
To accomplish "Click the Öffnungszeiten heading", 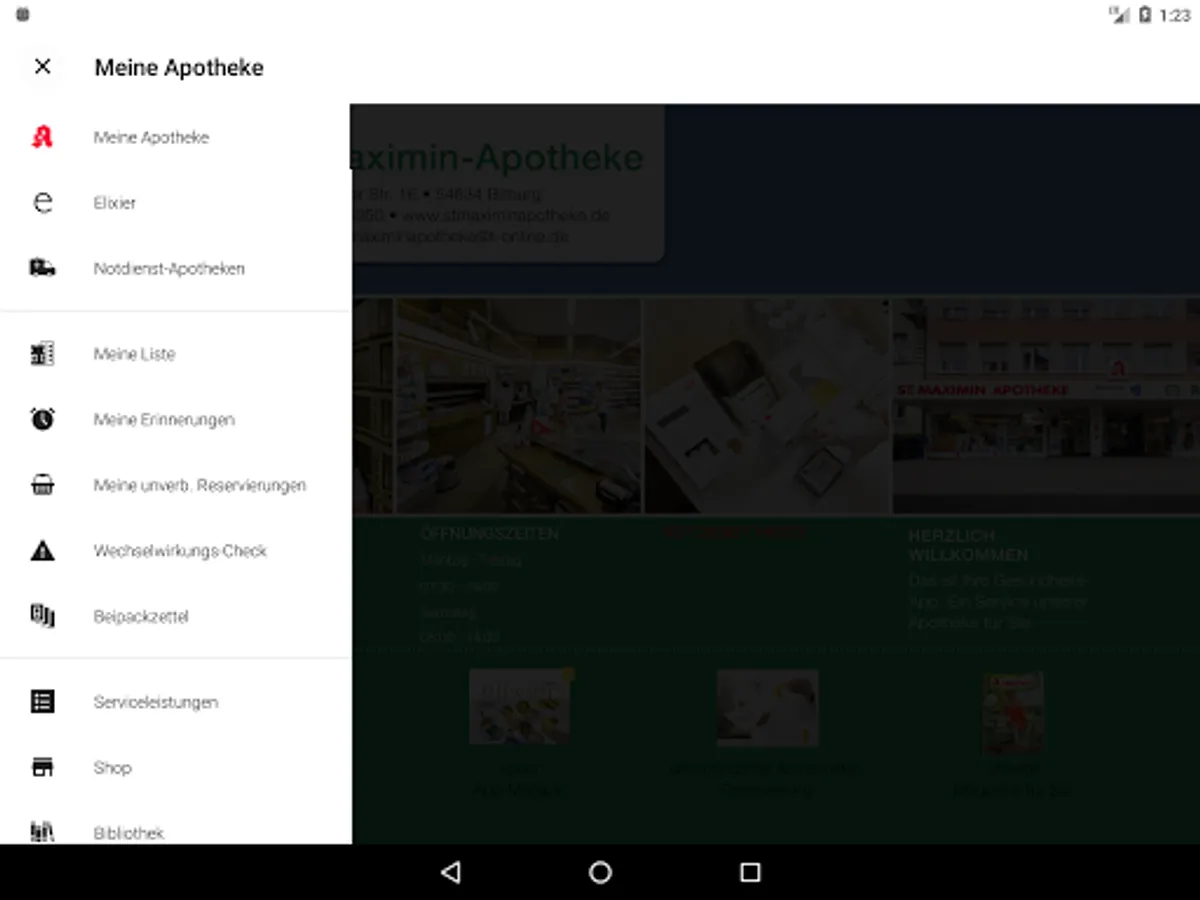I will pyautogui.click(x=489, y=534).
